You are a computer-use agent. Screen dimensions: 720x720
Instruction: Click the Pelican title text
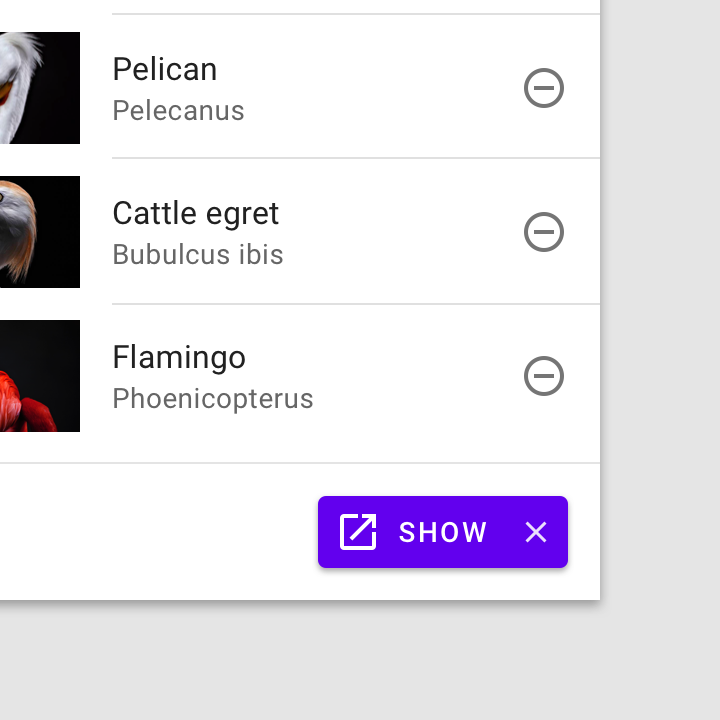[165, 69]
